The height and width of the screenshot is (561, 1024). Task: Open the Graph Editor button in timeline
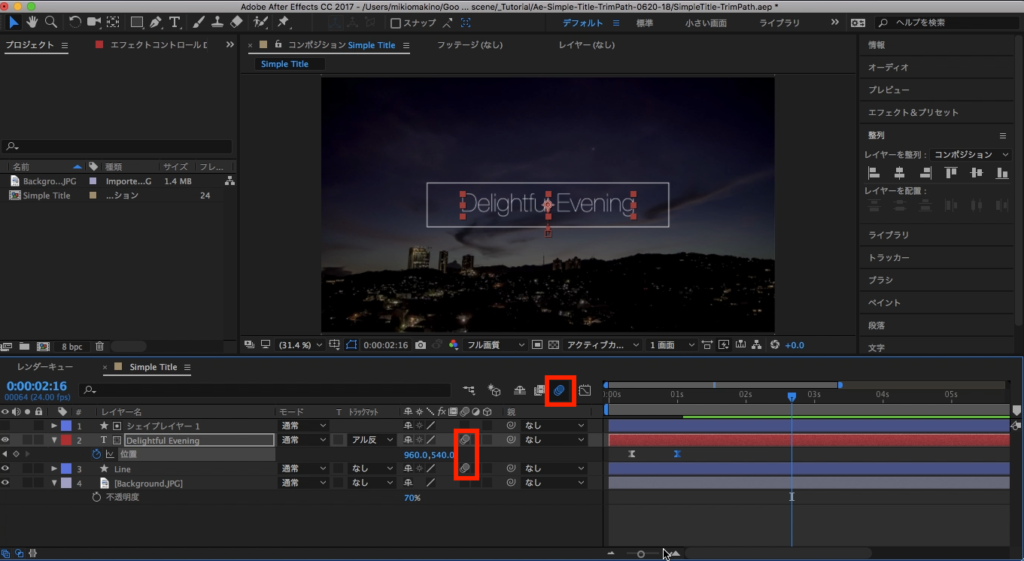585,389
